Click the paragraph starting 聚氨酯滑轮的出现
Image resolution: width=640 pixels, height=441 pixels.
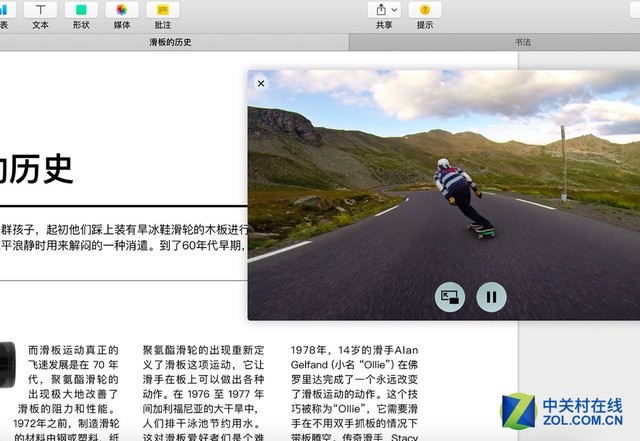(203, 394)
